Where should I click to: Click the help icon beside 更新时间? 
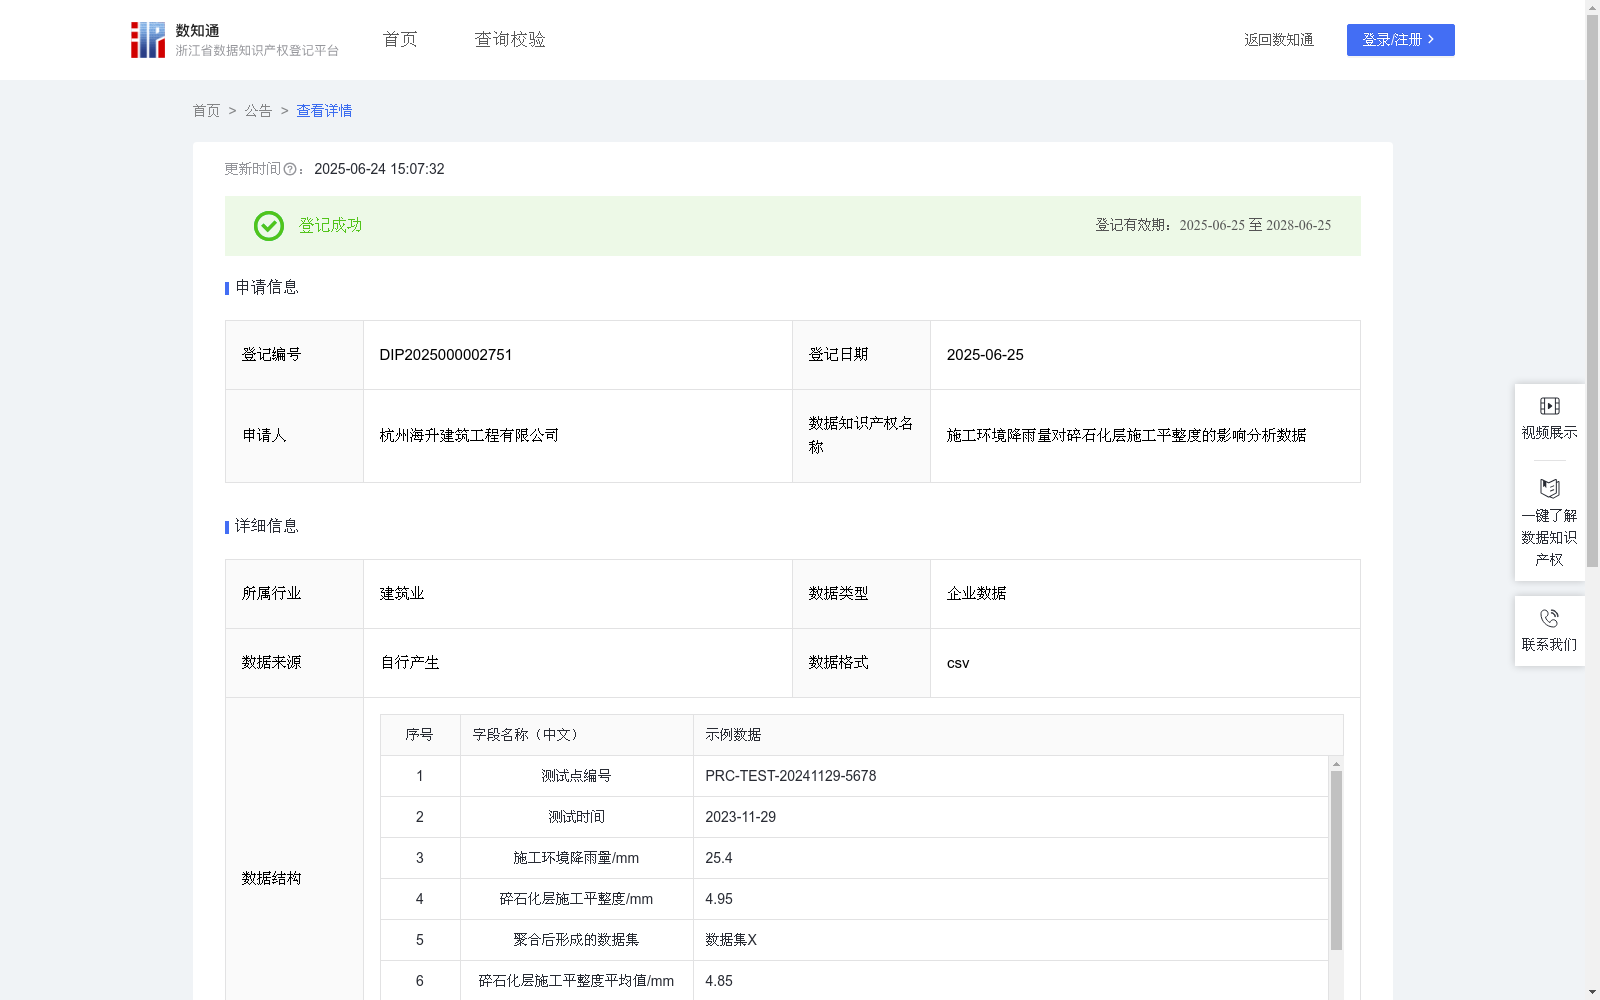click(x=290, y=170)
